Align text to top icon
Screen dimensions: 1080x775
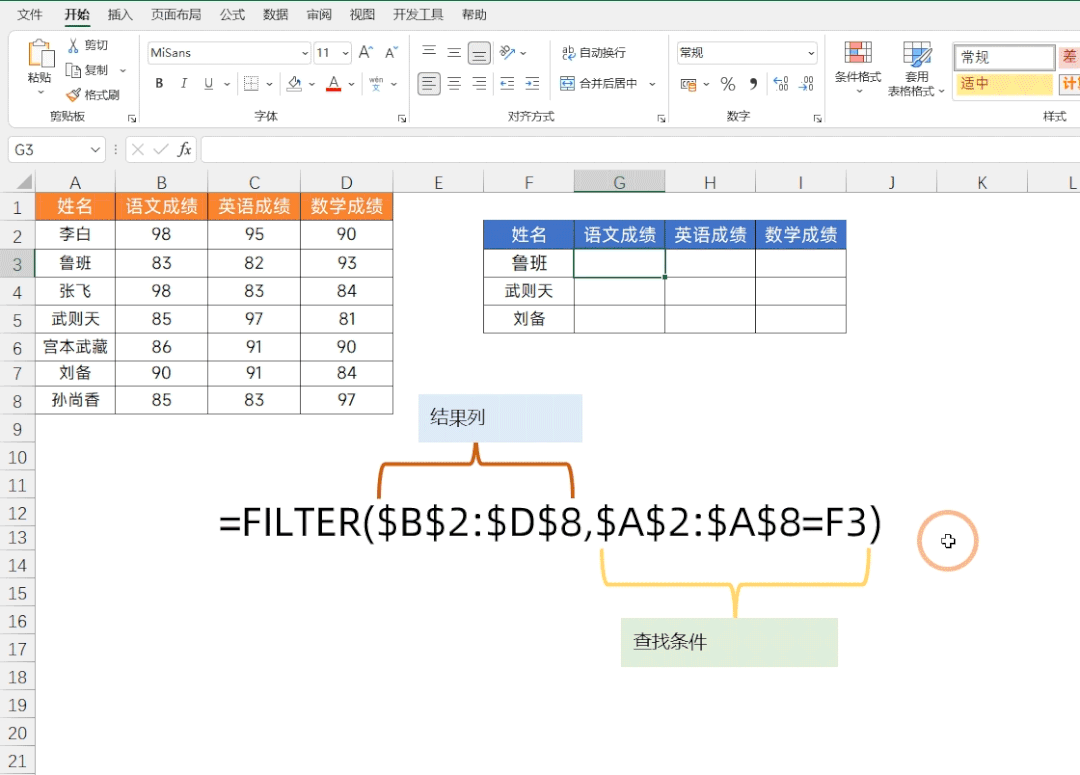click(428, 52)
